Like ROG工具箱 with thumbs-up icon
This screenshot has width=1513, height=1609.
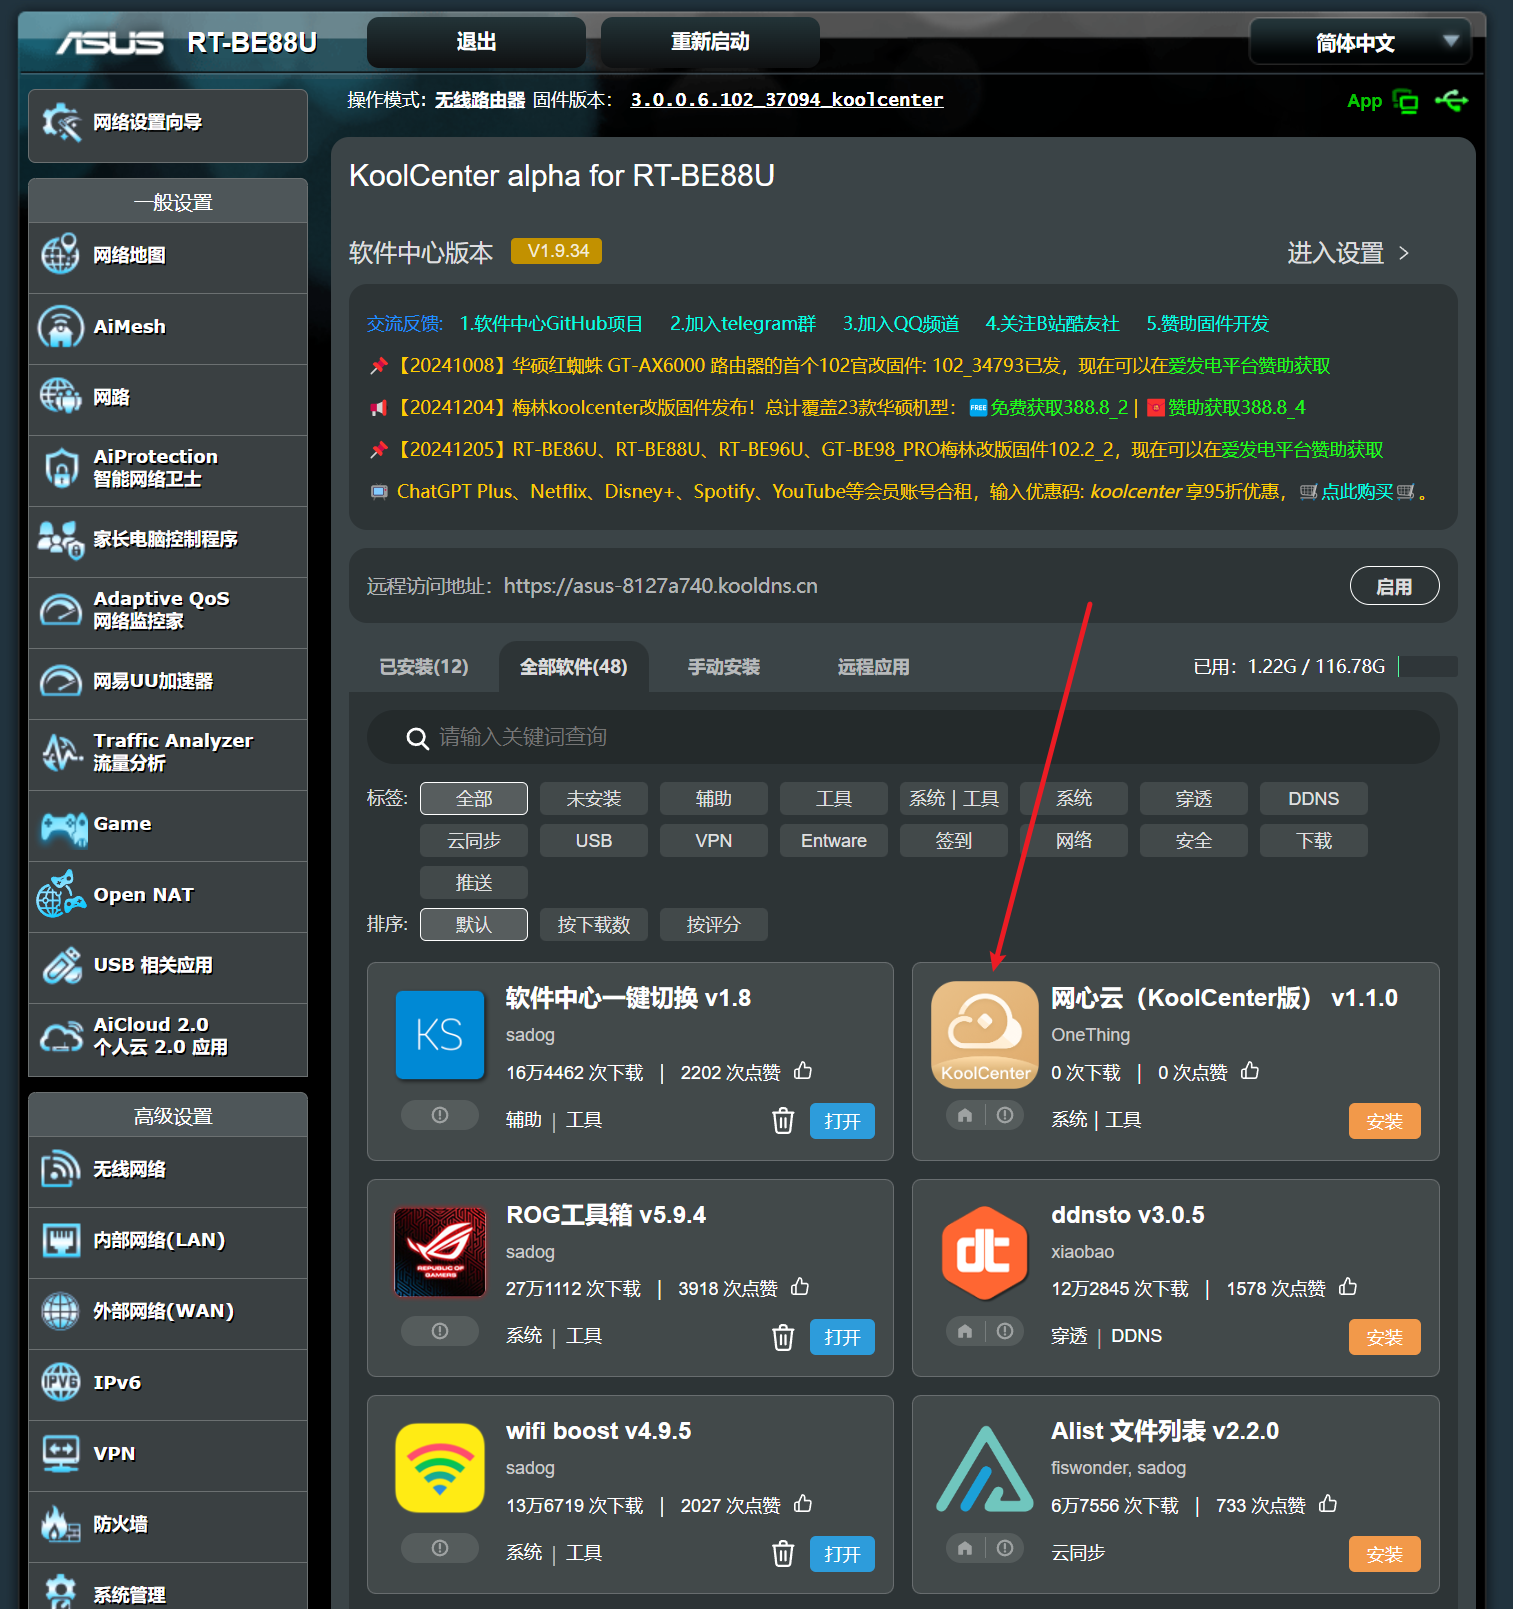pyautogui.click(x=800, y=1287)
